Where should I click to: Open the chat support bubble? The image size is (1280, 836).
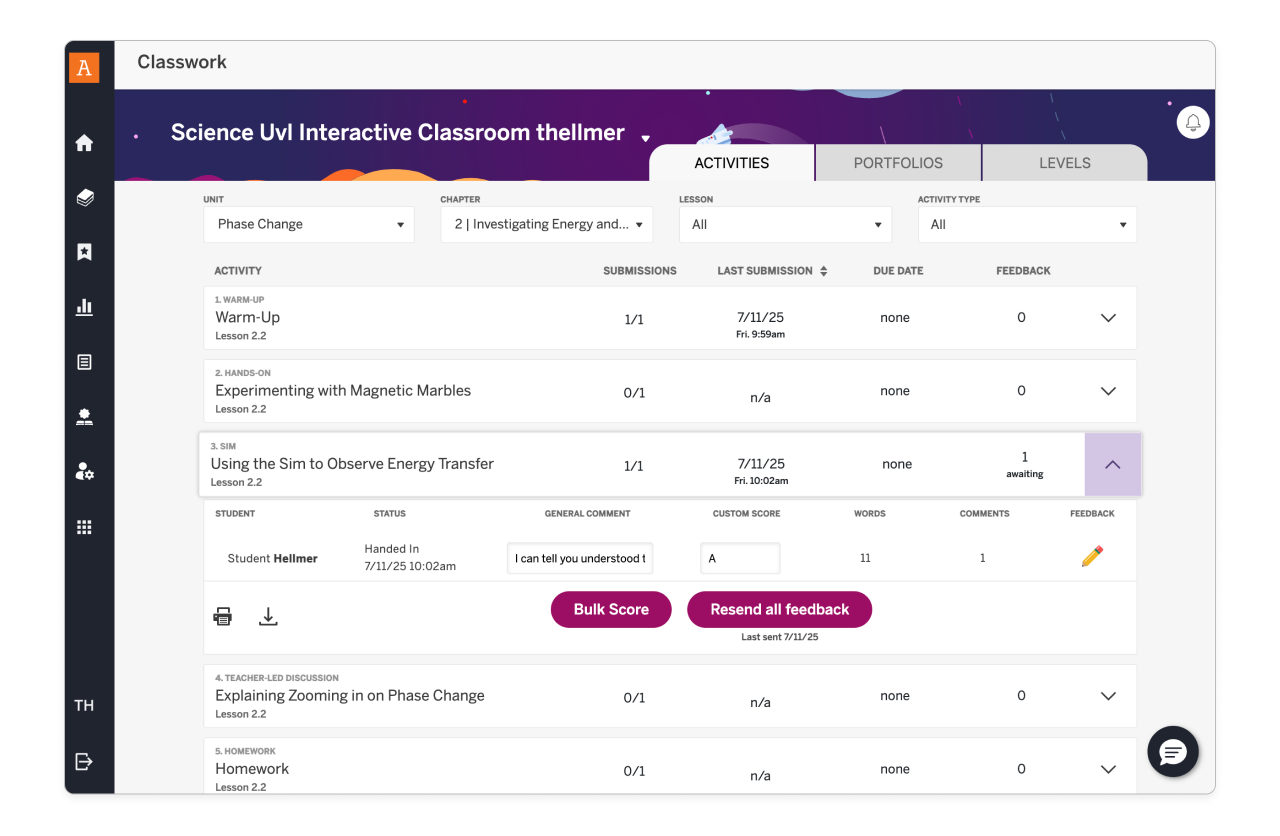pos(1173,752)
